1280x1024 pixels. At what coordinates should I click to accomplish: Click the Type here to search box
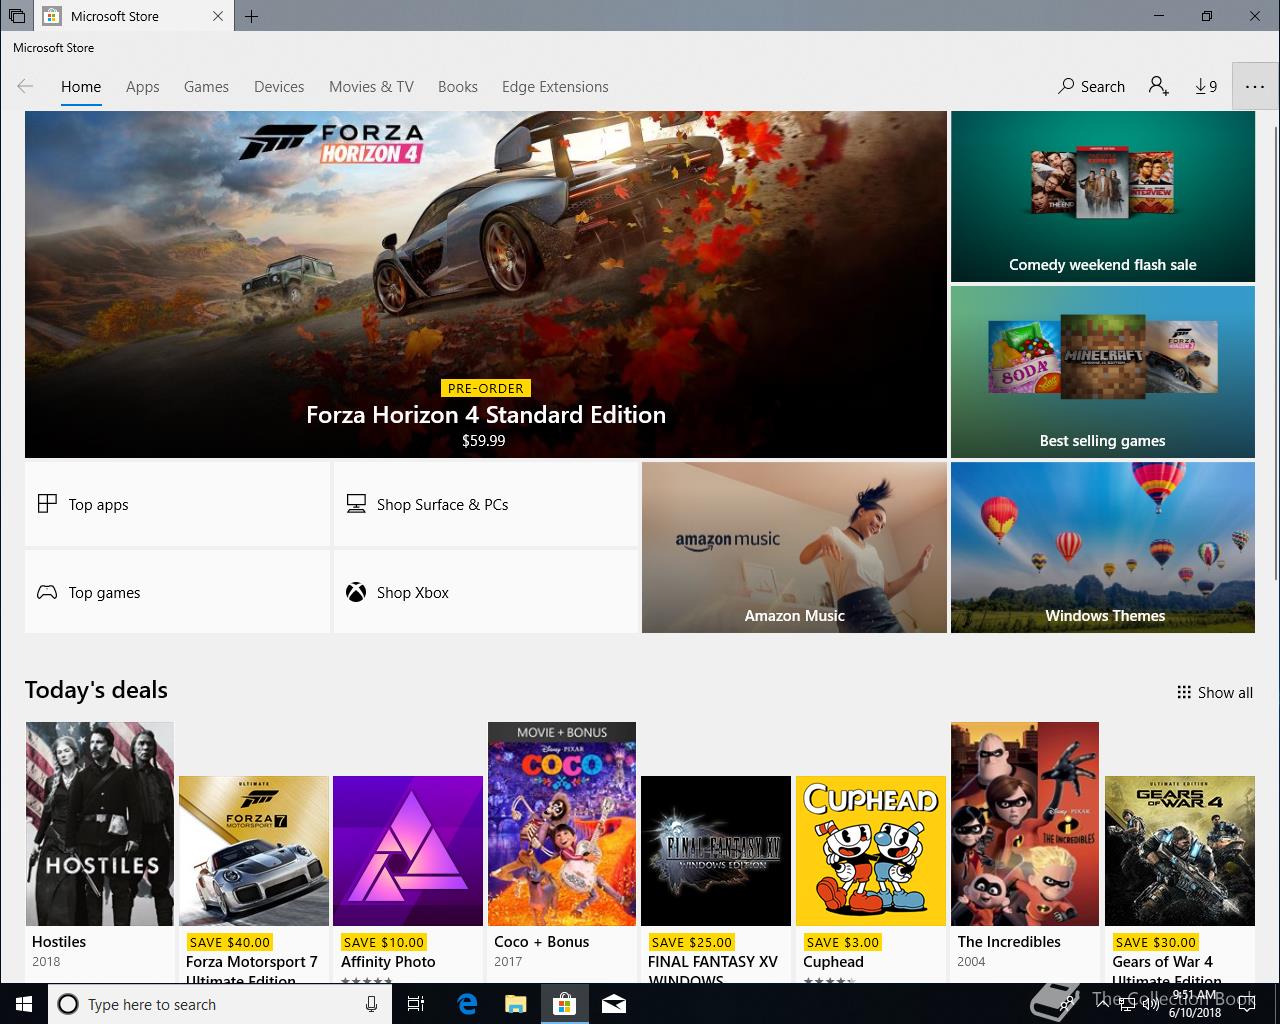click(x=218, y=1004)
